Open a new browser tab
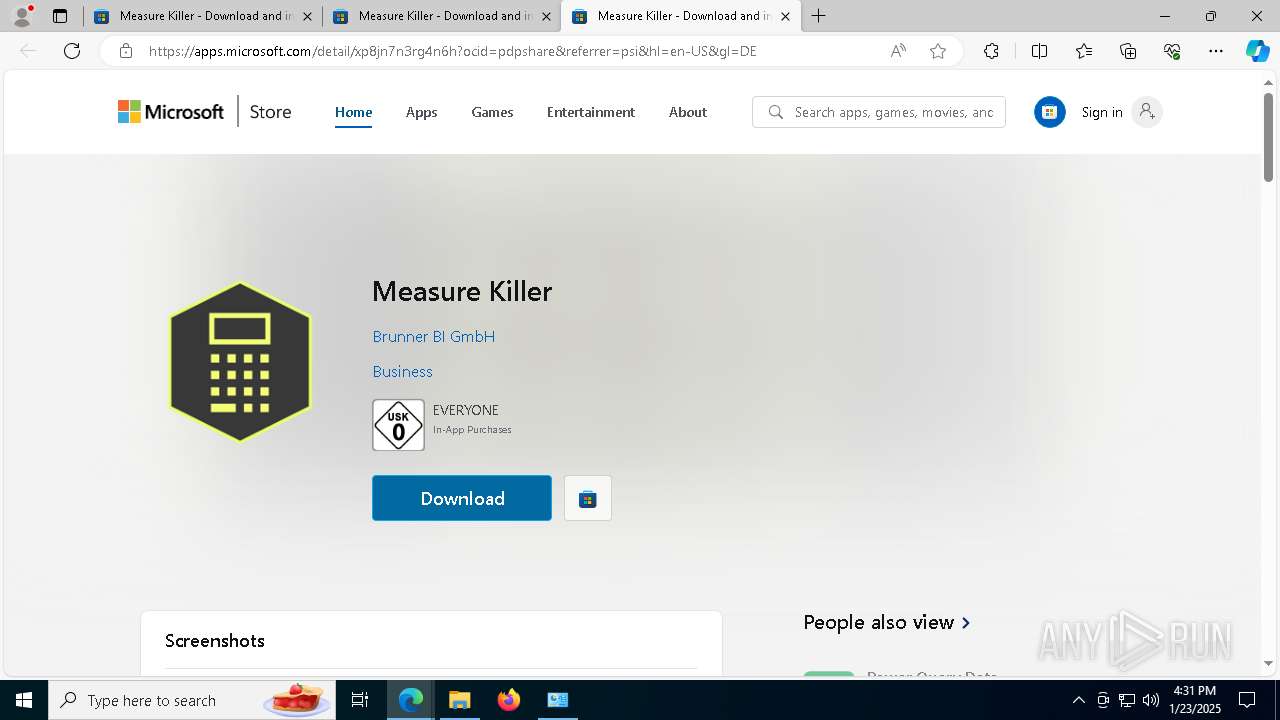This screenshot has height=720, width=1280. tap(819, 16)
